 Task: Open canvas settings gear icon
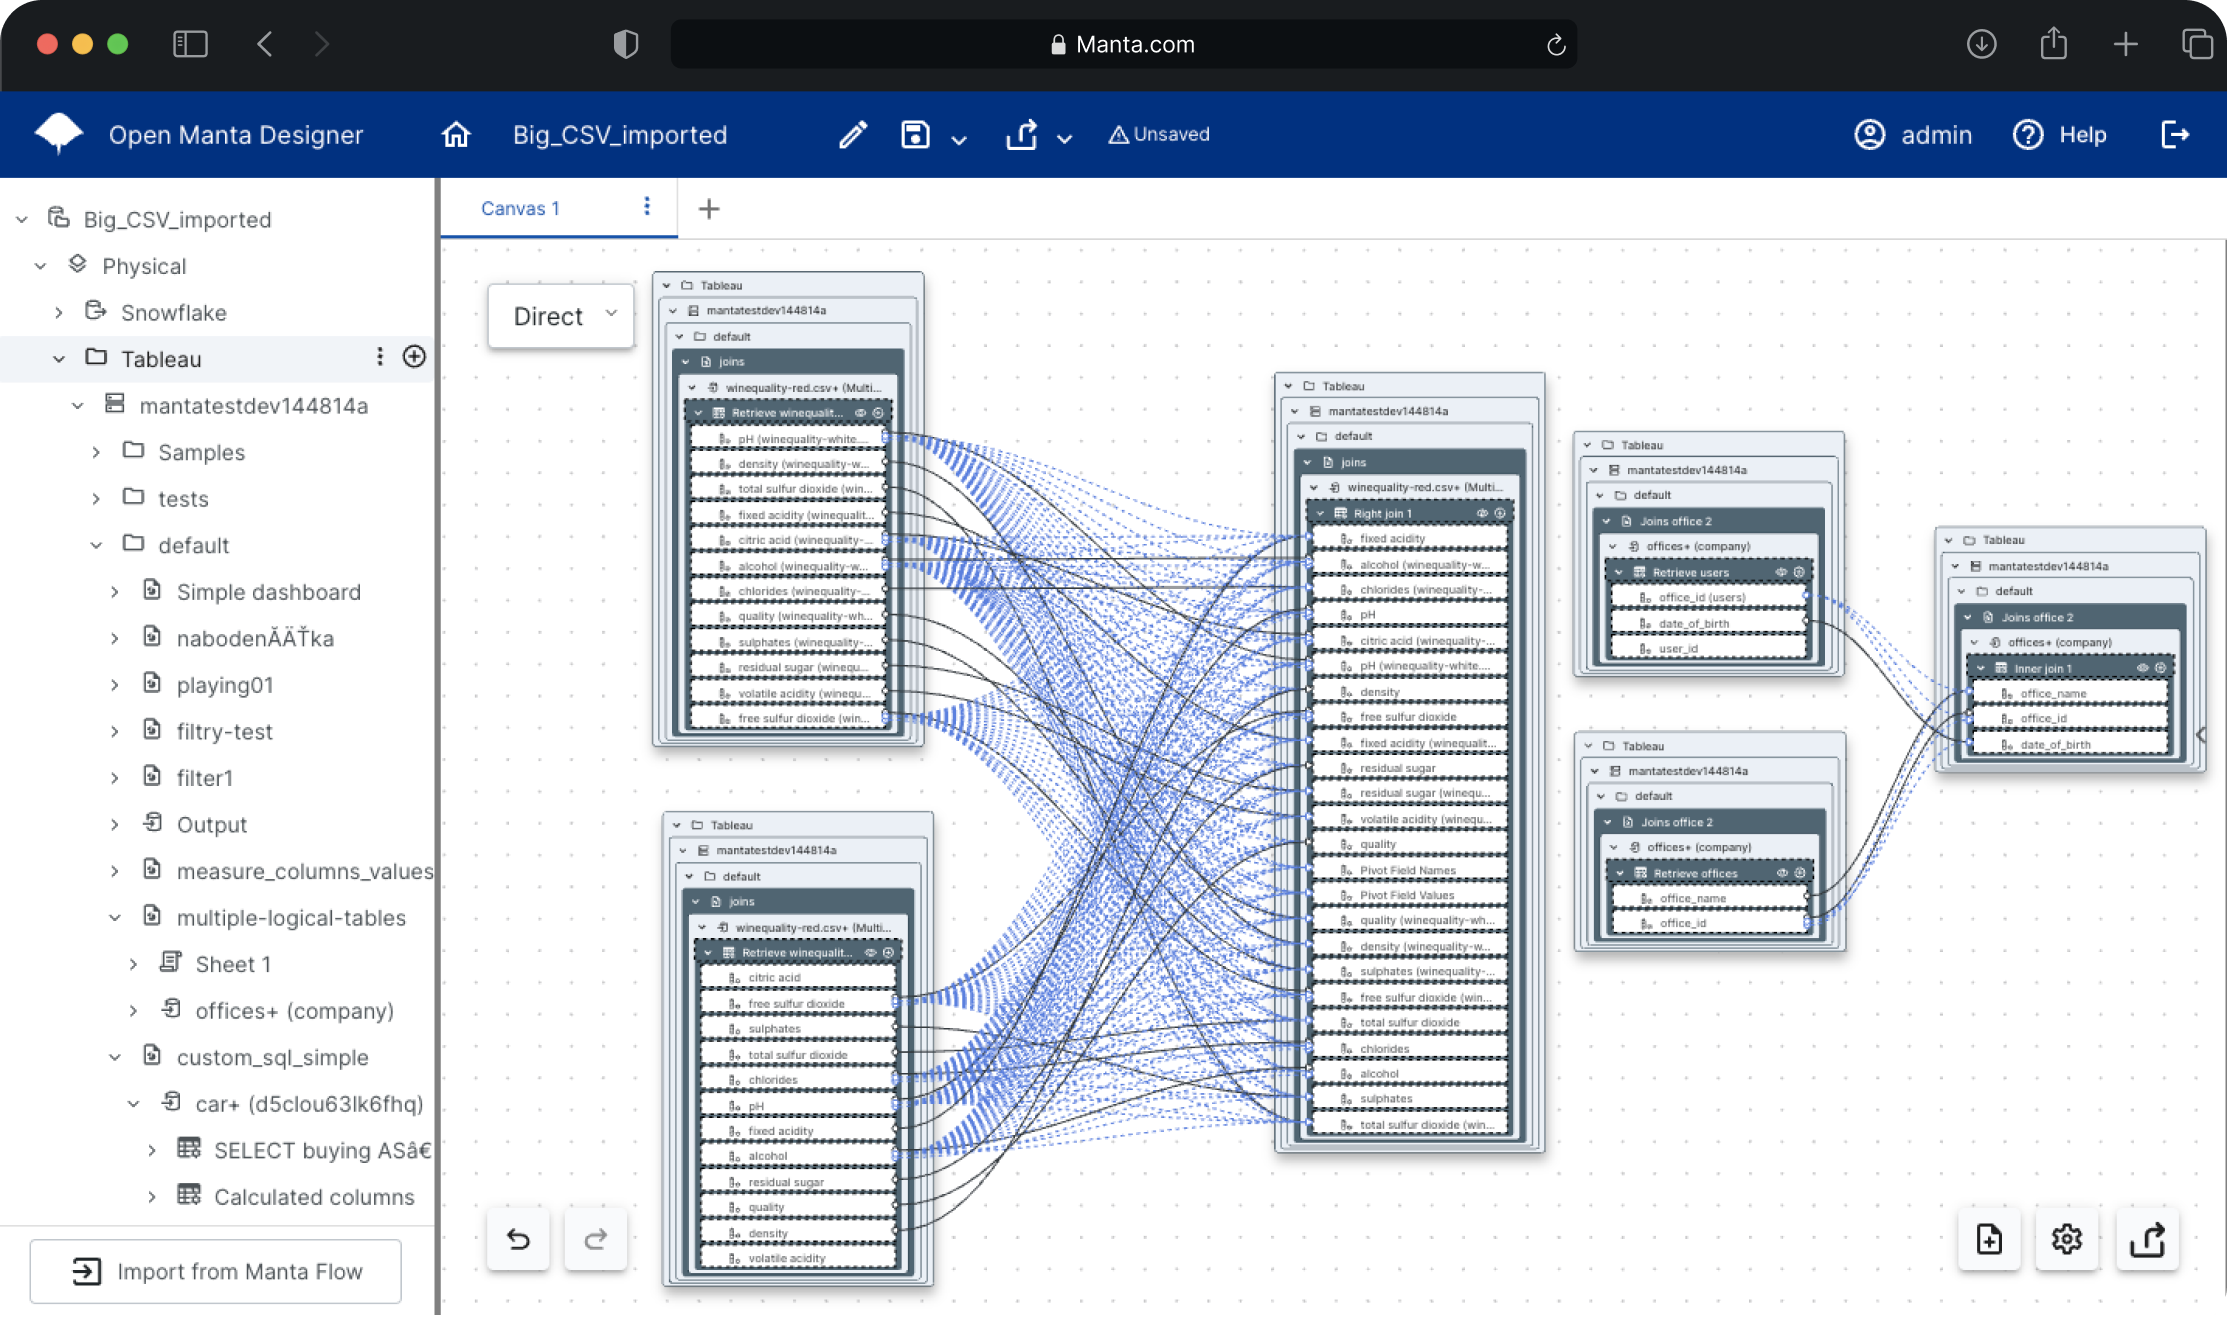[2066, 1239]
